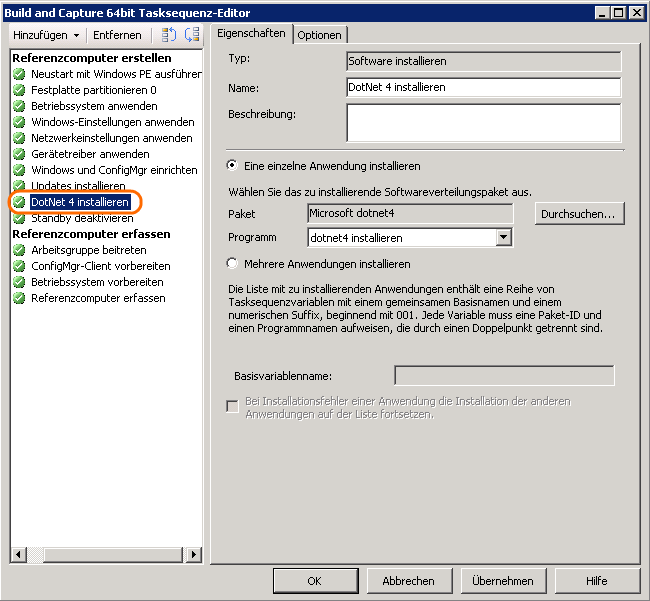This screenshot has height=601, width=650.
Task: Click green check icon beside Betriebssystem anwenden
Action: 19,106
